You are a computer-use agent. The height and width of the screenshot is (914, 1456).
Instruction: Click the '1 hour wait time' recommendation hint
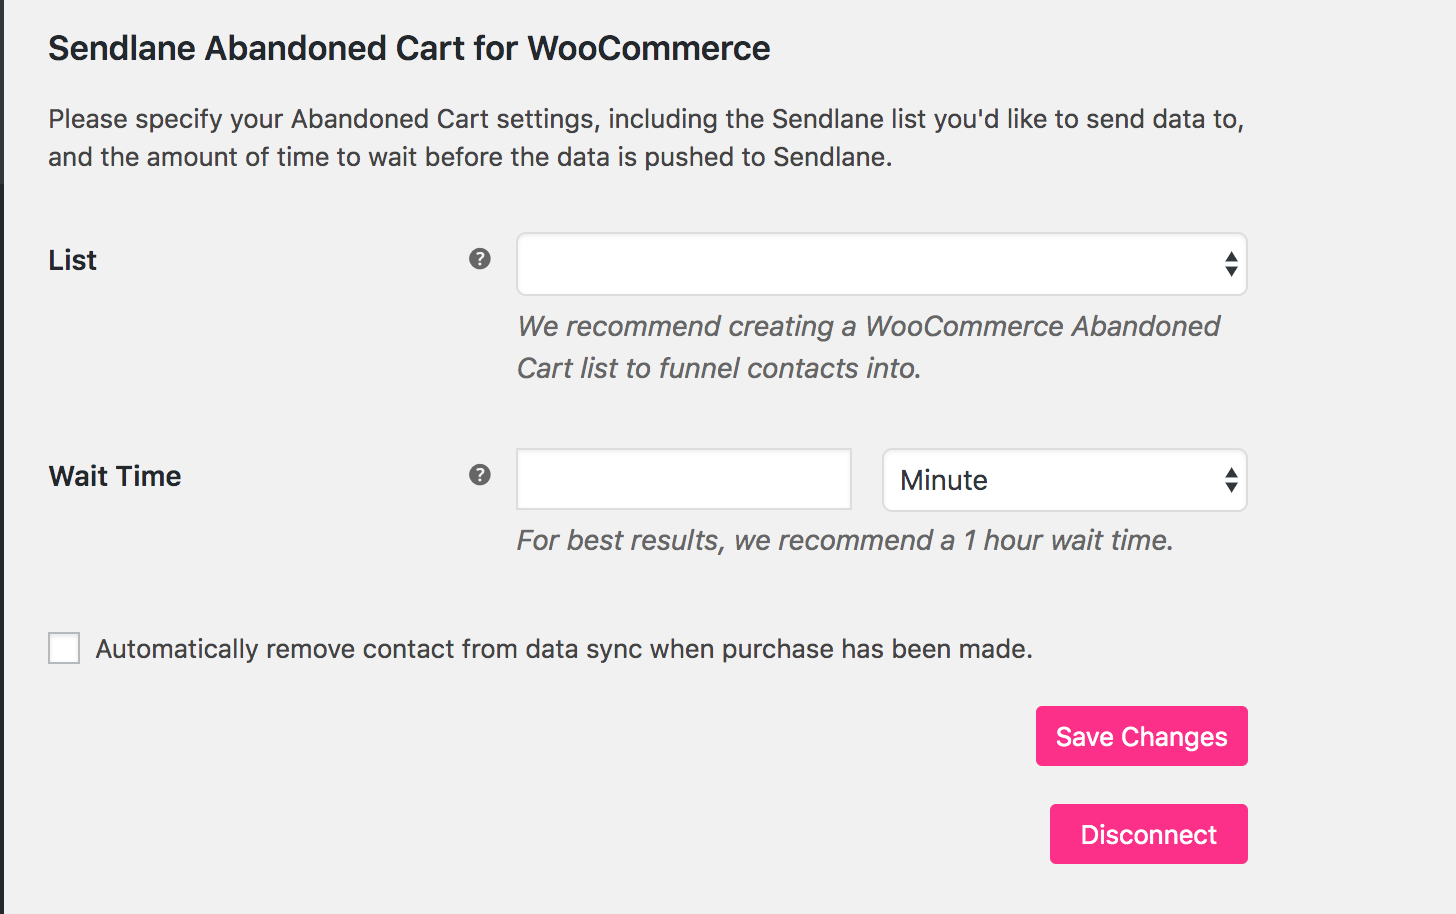point(845,540)
